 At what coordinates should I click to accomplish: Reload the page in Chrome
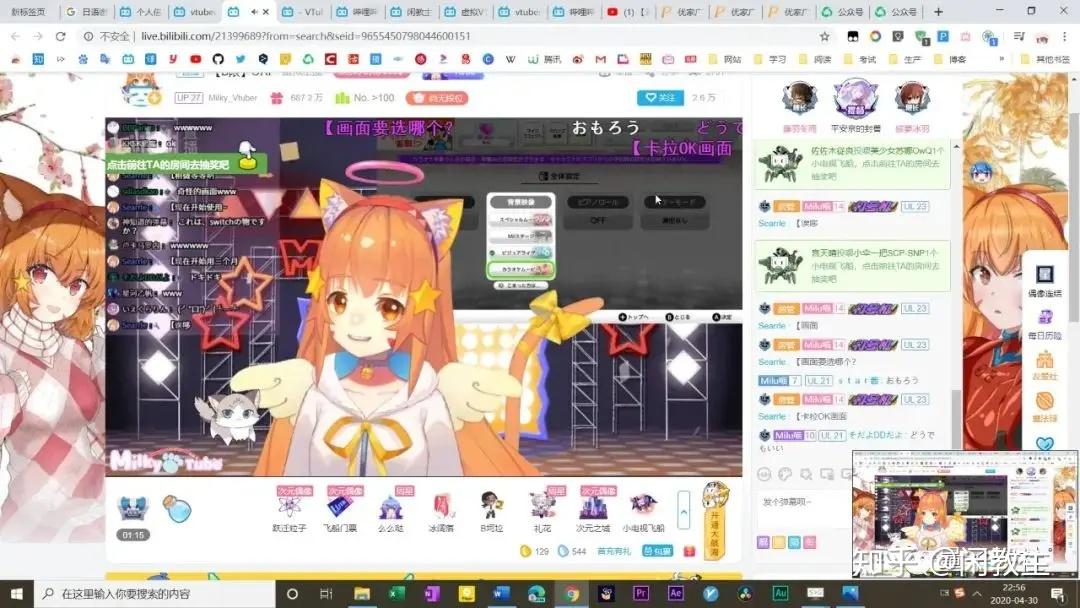[x=61, y=36]
